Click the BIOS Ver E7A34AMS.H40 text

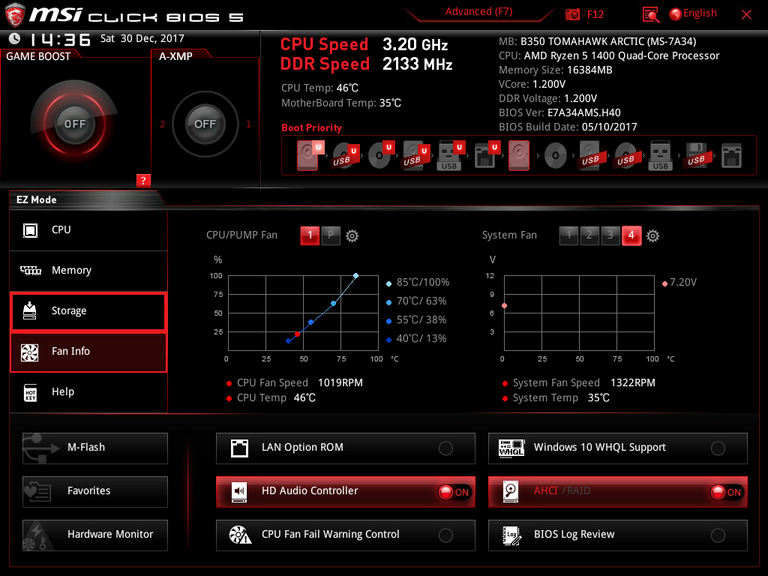click(560, 113)
